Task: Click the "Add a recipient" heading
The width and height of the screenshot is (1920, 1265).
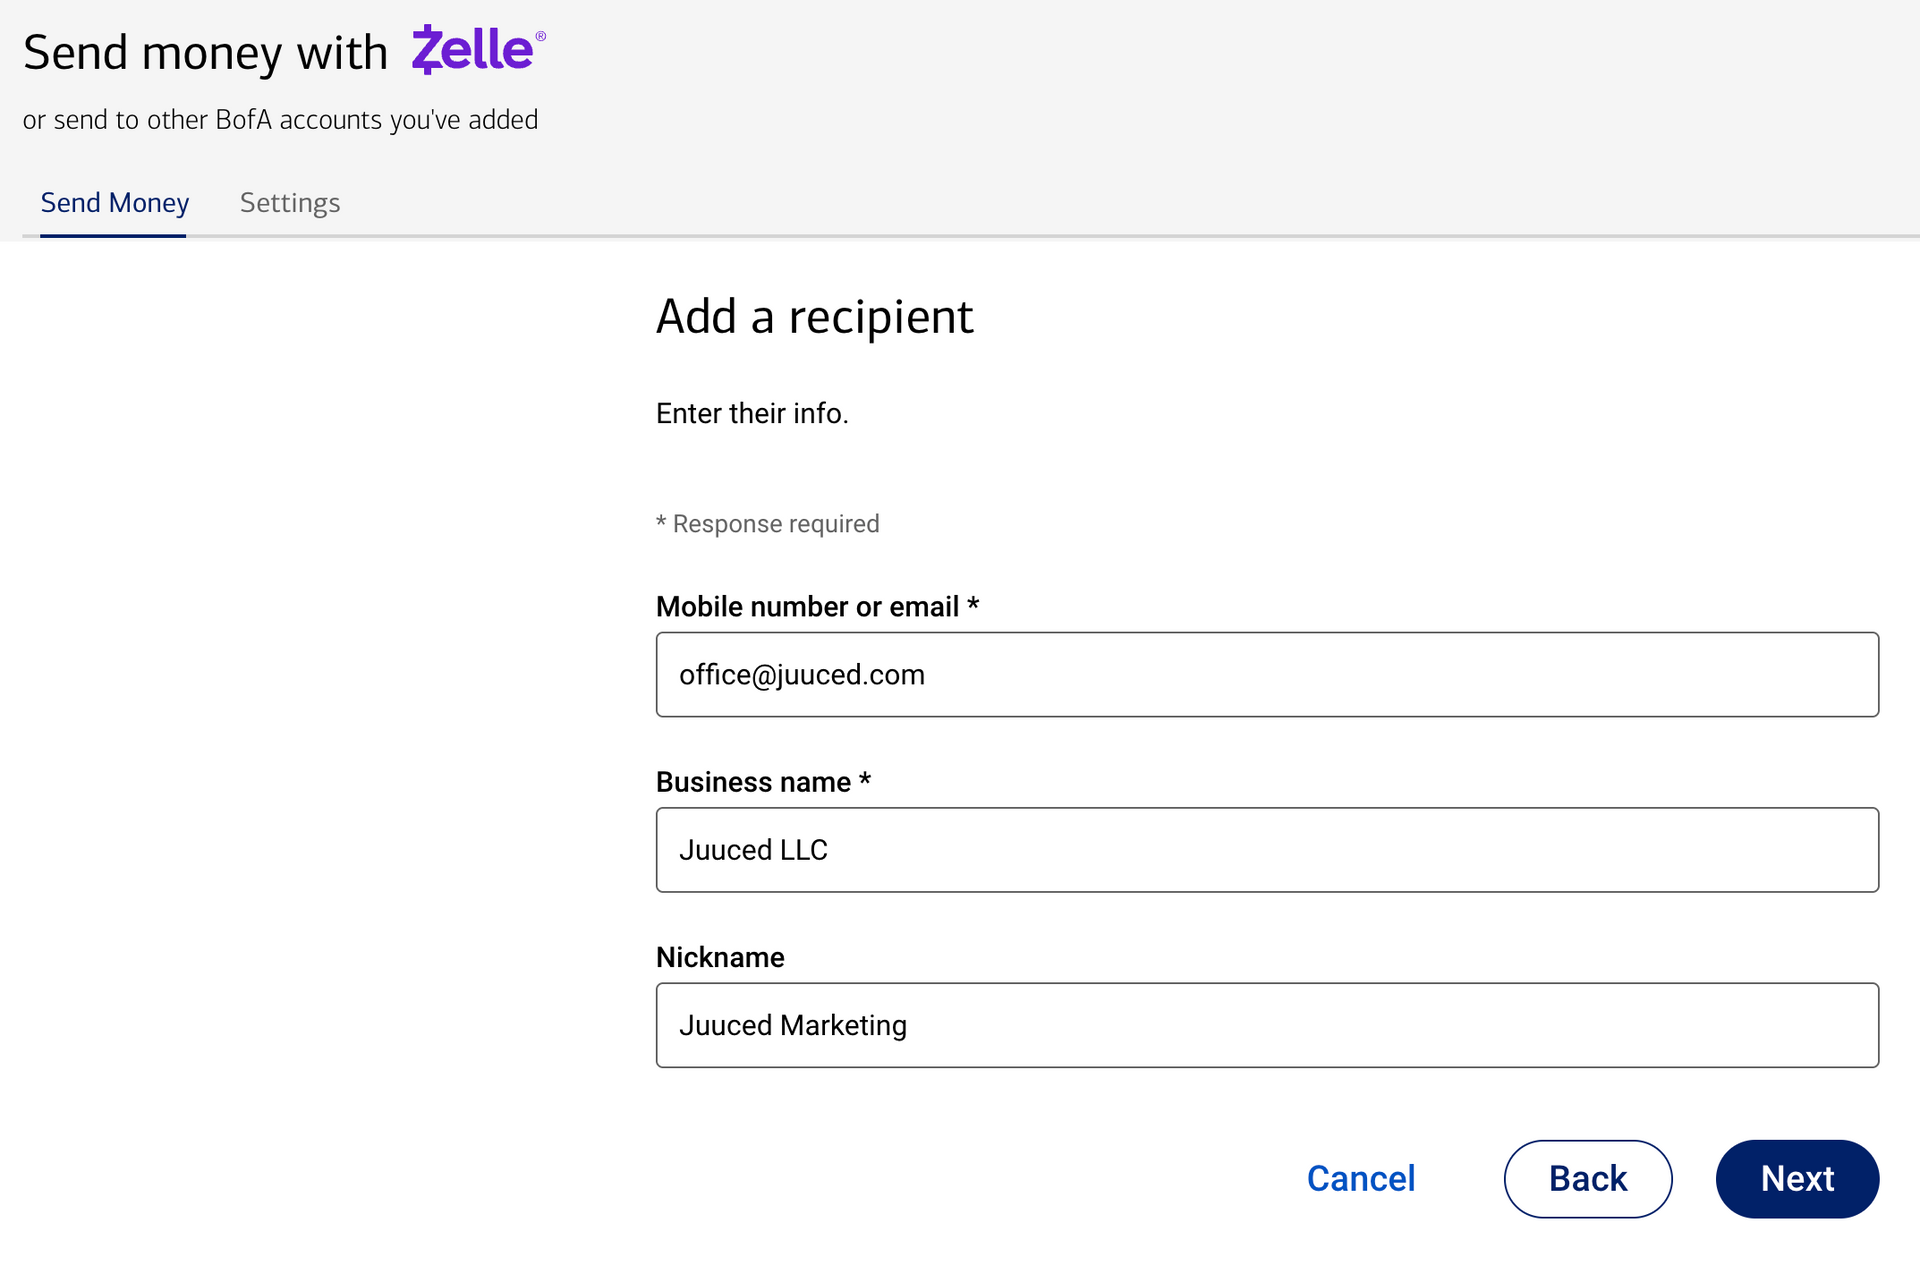Action: 814,317
